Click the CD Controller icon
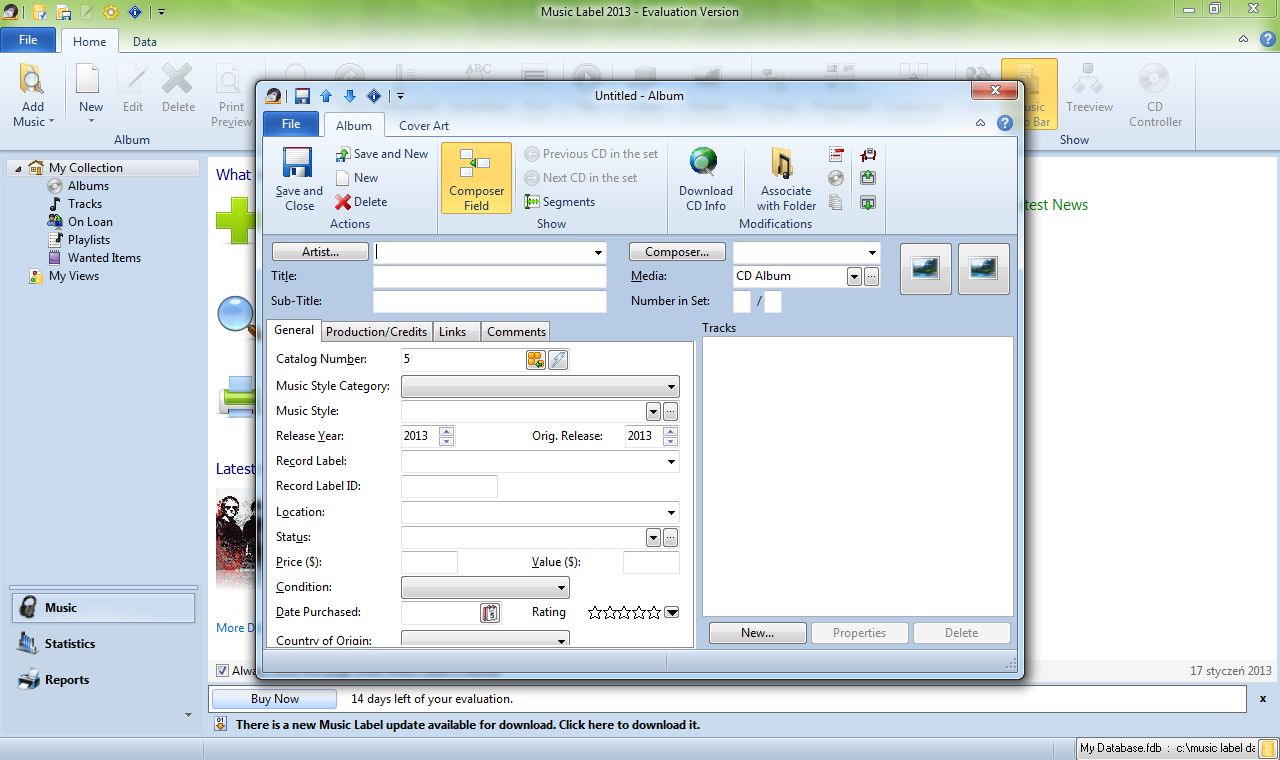Image resolution: width=1280 pixels, height=760 pixels. click(x=1154, y=80)
